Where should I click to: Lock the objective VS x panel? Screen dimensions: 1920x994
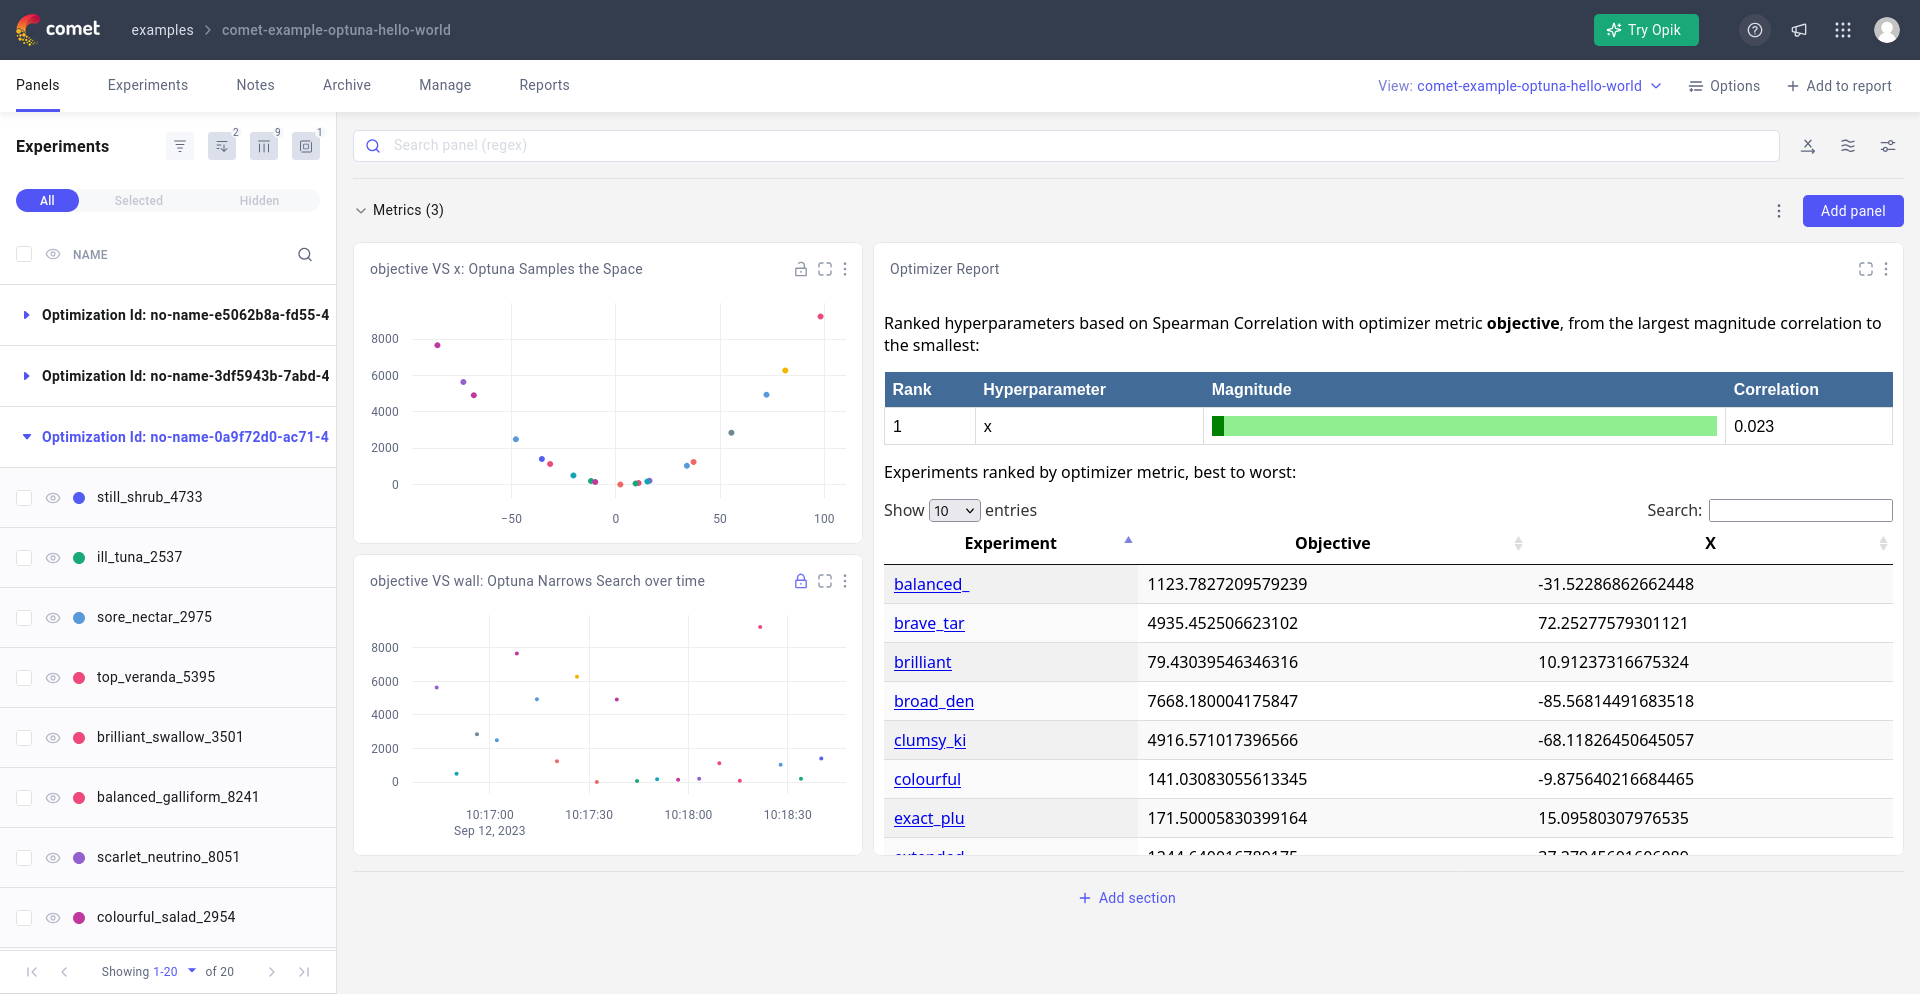tap(800, 269)
